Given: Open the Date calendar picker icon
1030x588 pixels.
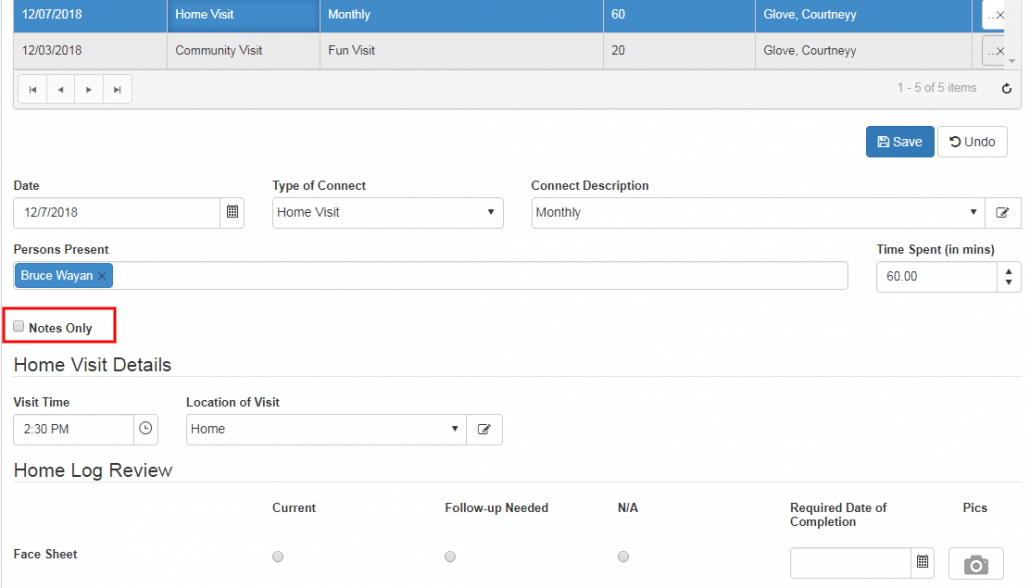Looking at the screenshot, I should [232, 212].
